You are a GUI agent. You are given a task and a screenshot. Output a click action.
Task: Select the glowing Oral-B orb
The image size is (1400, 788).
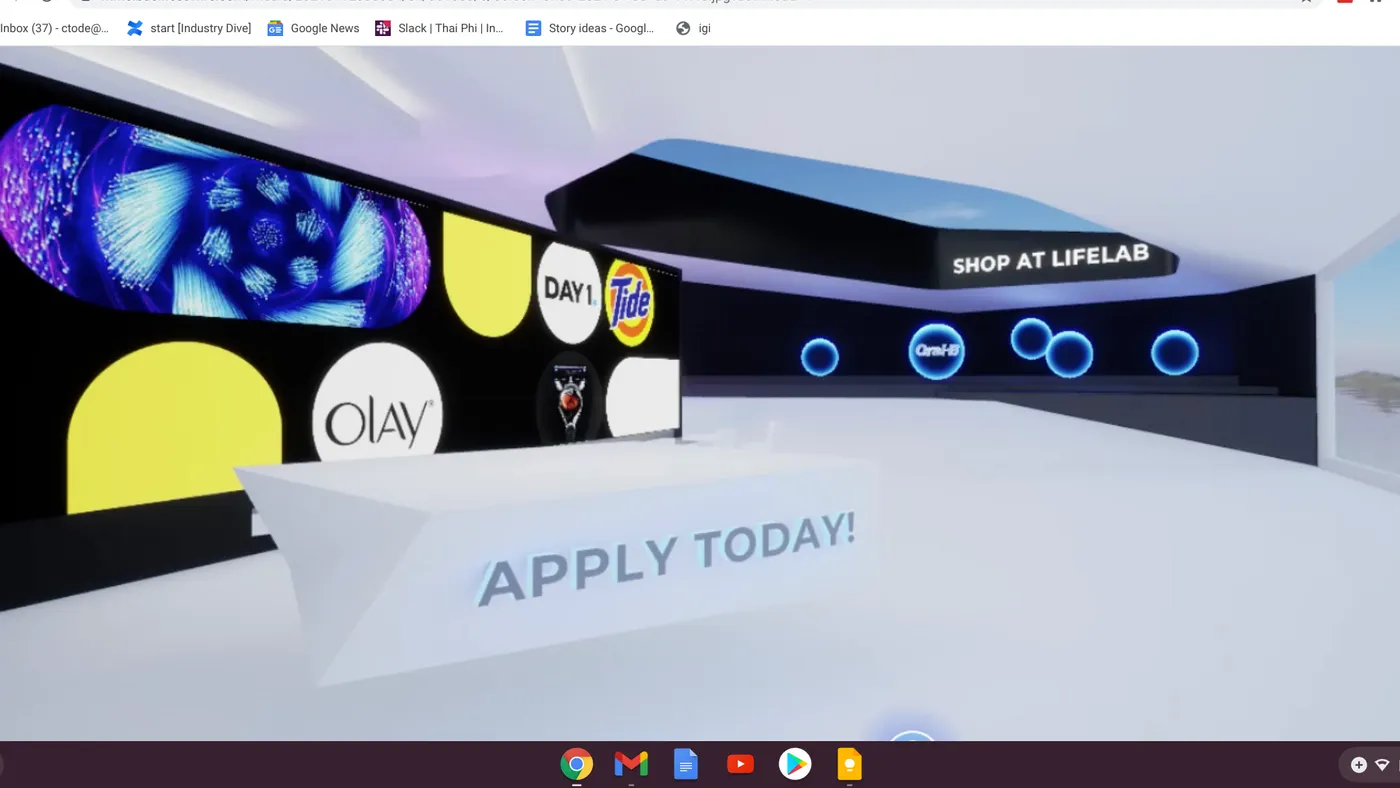[937, 352]
